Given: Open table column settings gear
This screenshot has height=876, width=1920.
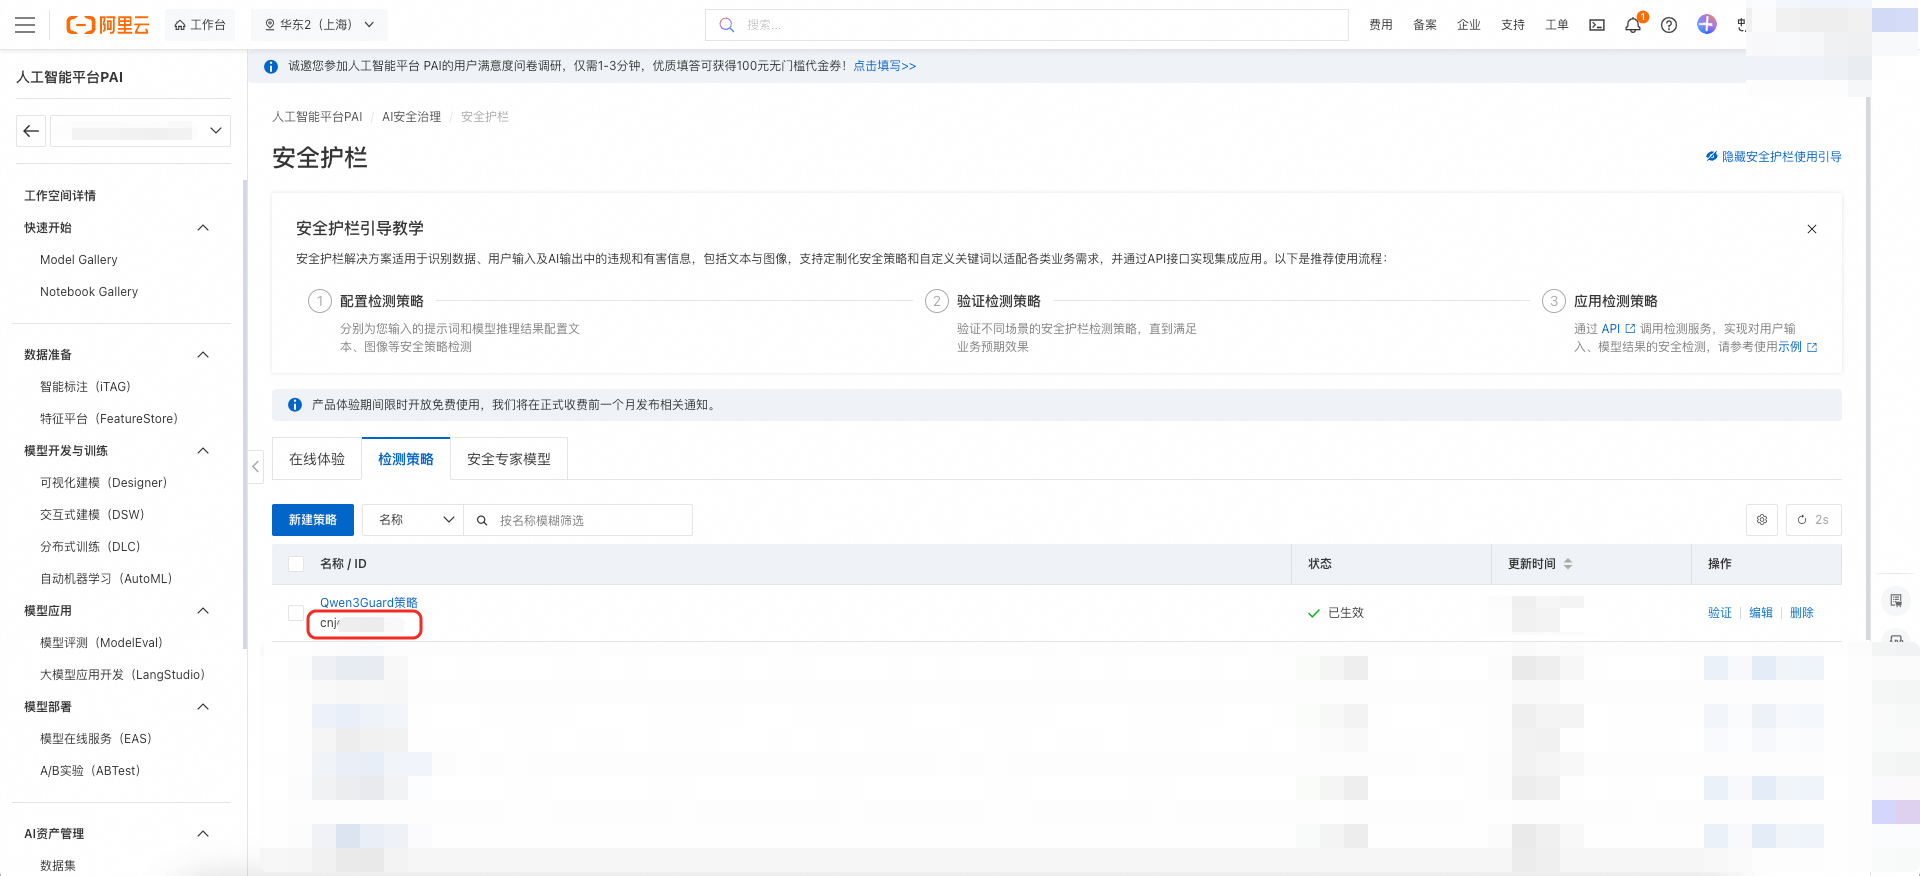Looking at the screenshot, I should click(1762, 520).
